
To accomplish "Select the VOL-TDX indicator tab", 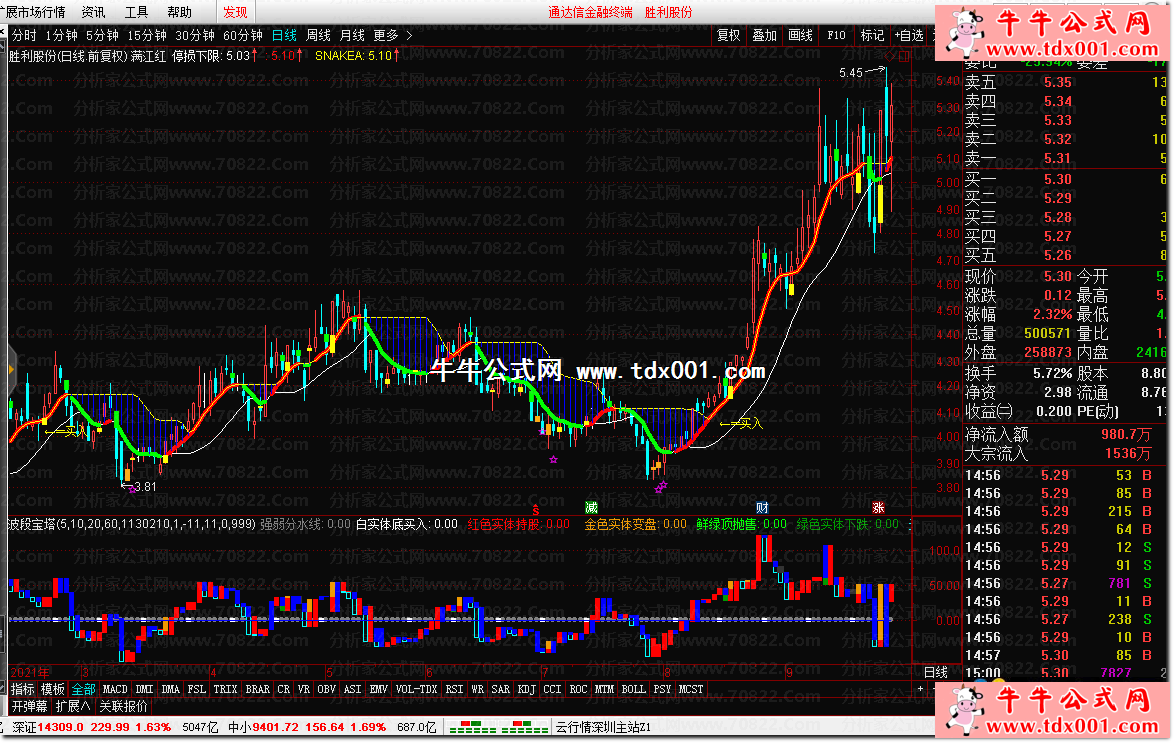I will [x=416, y=689].
